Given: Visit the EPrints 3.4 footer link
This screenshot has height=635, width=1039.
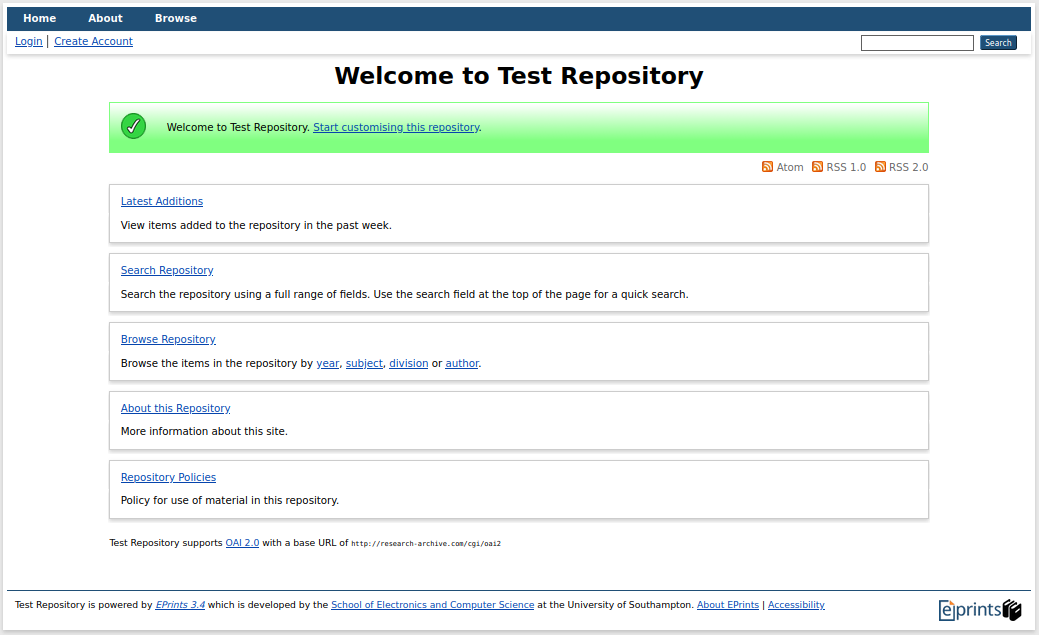Looking at the screenshot, I should pyautogui.click(x=180, y=605).
